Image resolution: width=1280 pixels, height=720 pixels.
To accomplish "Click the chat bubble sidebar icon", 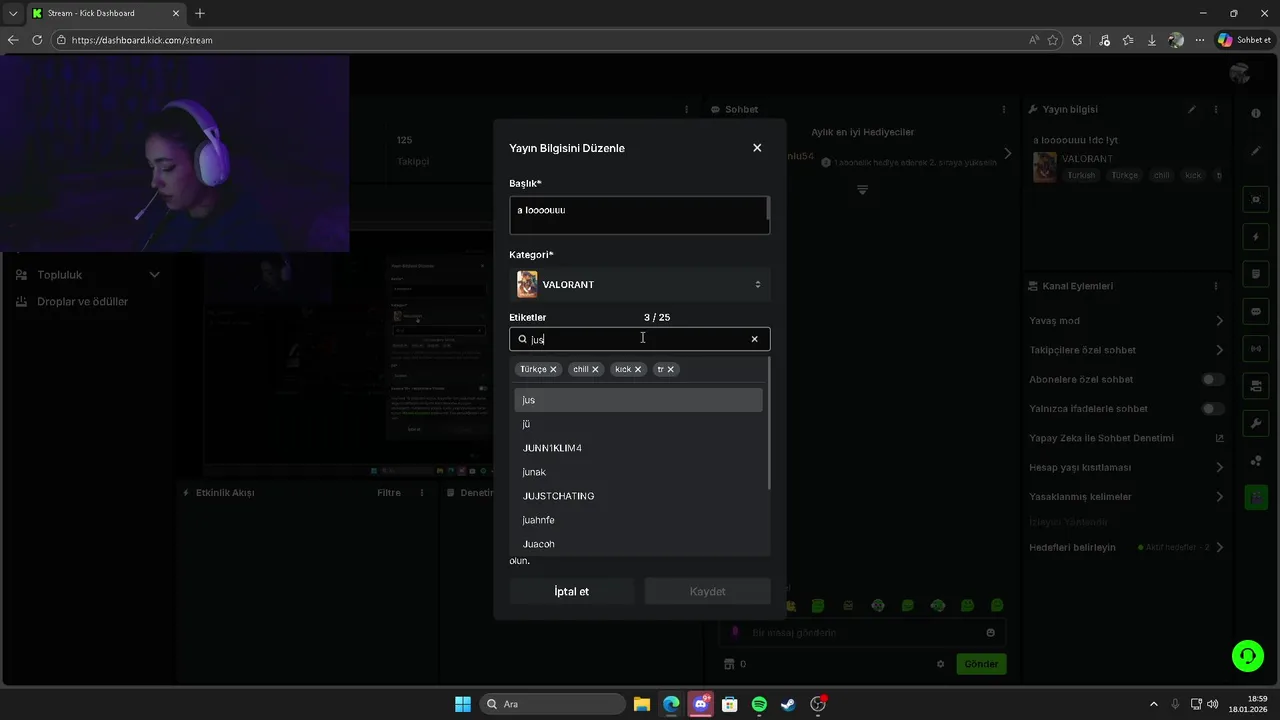I will click(1256, 311).
